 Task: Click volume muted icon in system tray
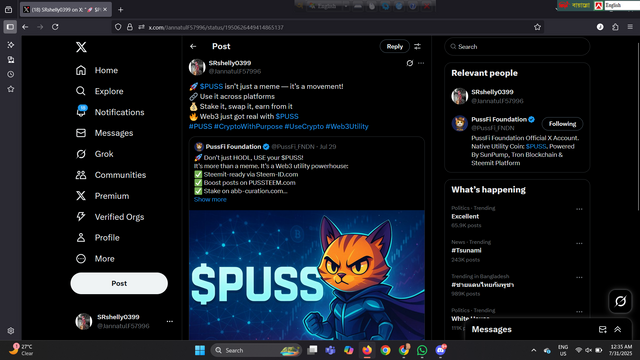tap(588, 350)
